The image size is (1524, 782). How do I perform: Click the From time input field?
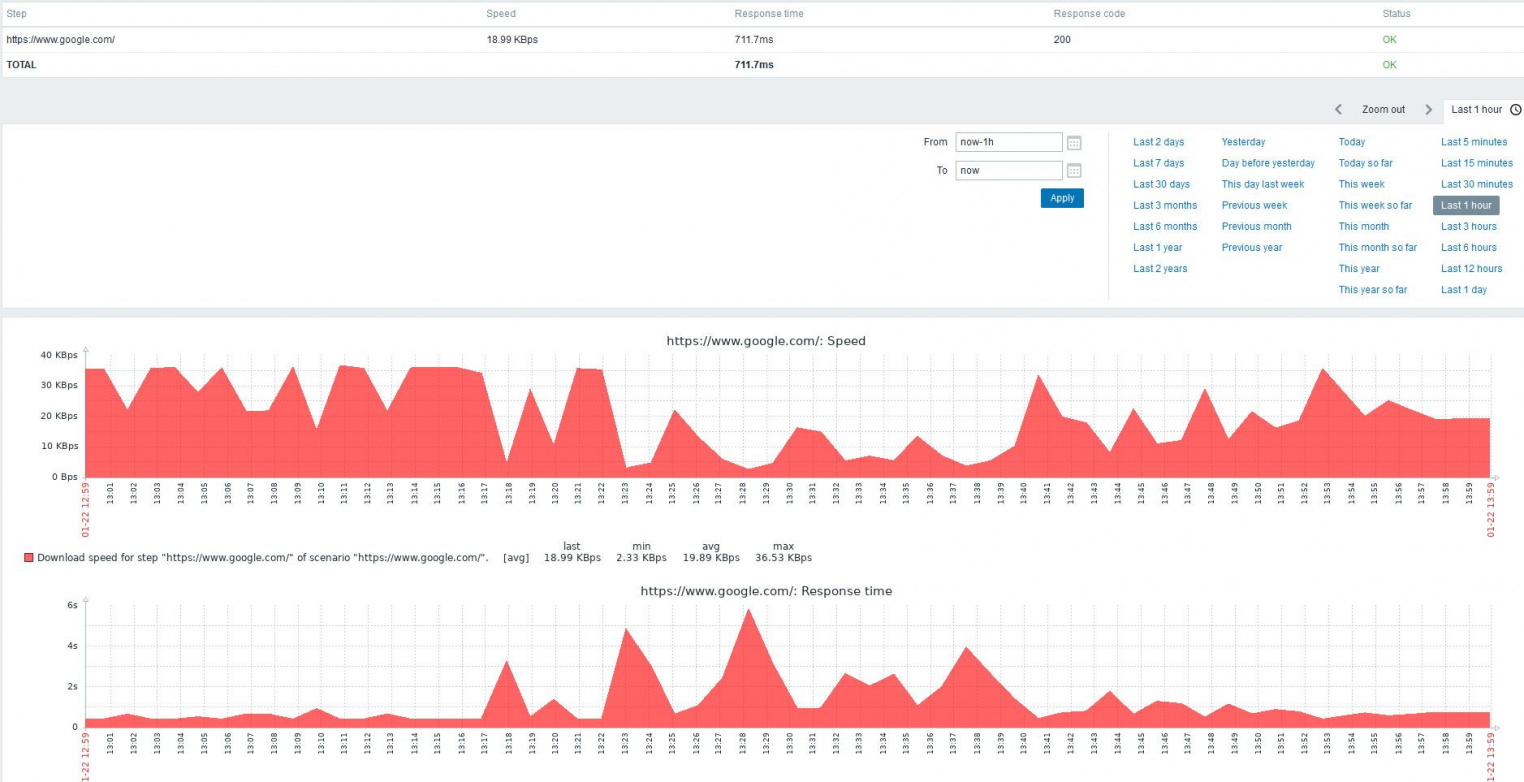coord(1008,143)
